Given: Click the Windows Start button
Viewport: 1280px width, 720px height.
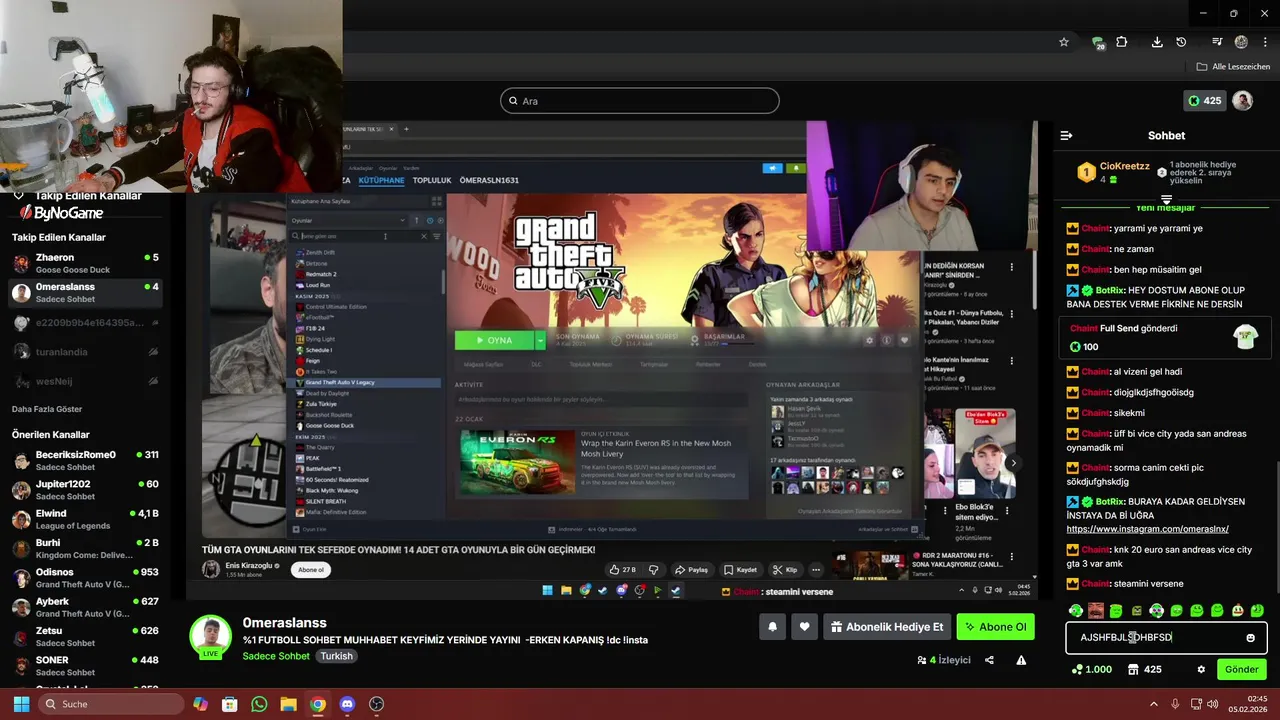Looking at the screenshot, I should 19,704.
